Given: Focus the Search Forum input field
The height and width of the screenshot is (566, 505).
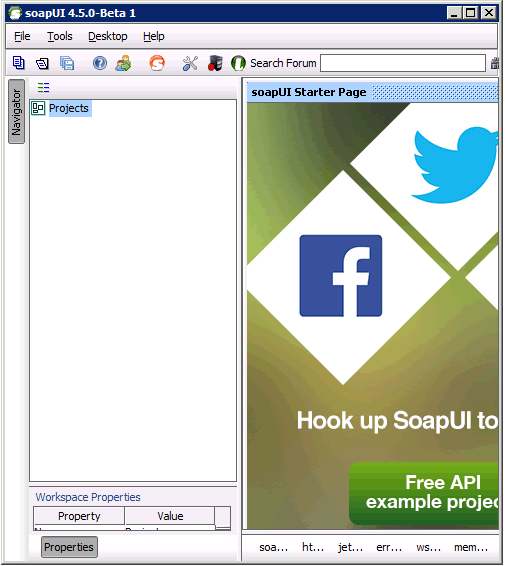Looking at the screenshot, I should (403, 63).
